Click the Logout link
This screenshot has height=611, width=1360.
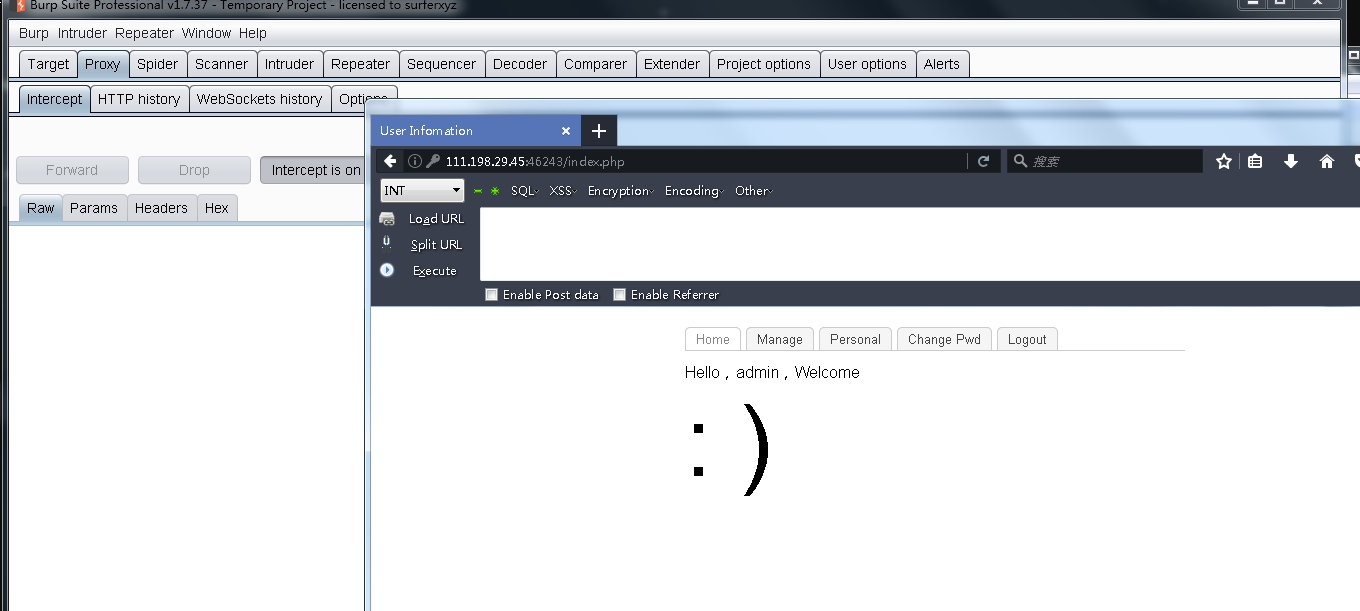point(1027,339)
